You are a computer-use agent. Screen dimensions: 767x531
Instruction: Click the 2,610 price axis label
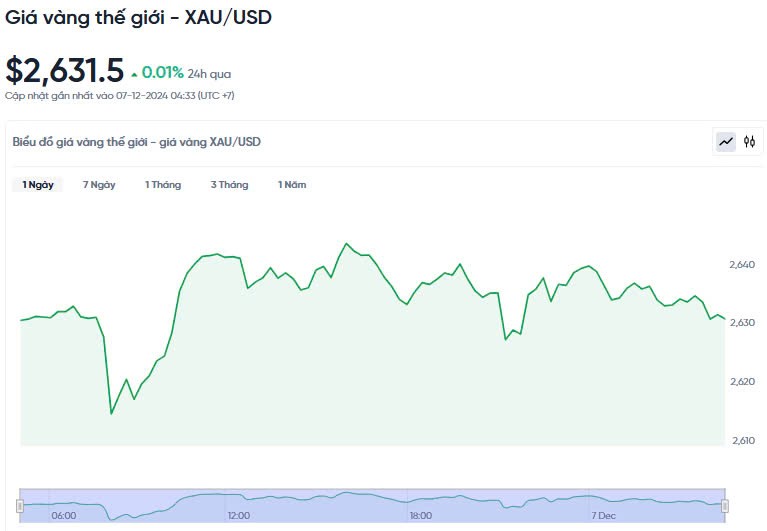[742, 440]
